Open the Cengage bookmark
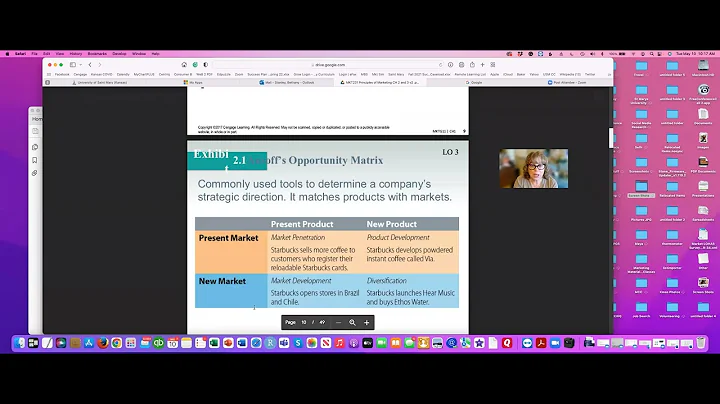 coord(80,74)
